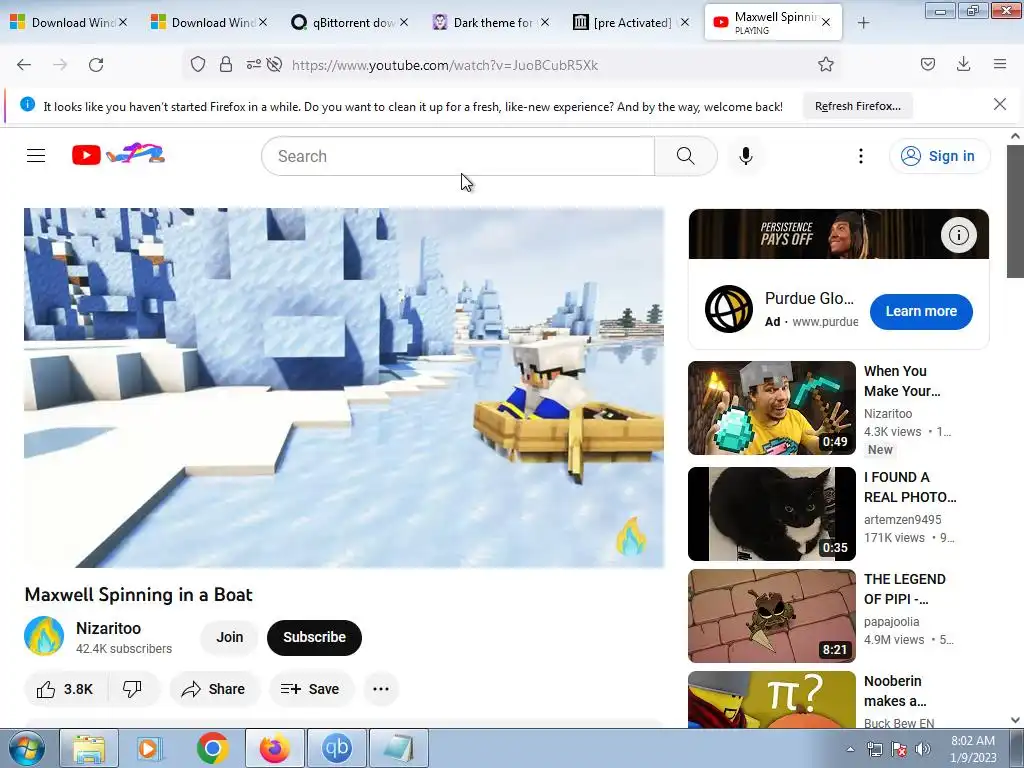
Task: Open more actions menu below video
Action: [381, 689]
